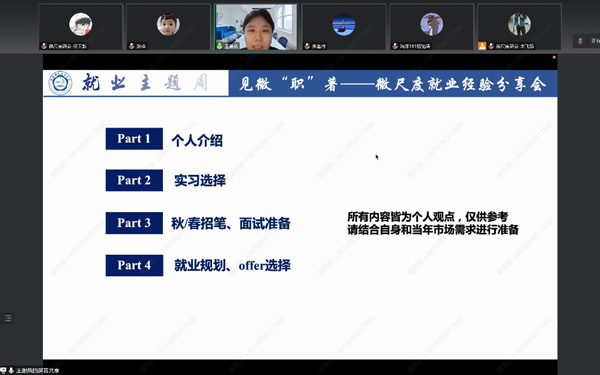
Task: Click the screen-share monitor icon at bottom left
Action: tap(3, 370)
